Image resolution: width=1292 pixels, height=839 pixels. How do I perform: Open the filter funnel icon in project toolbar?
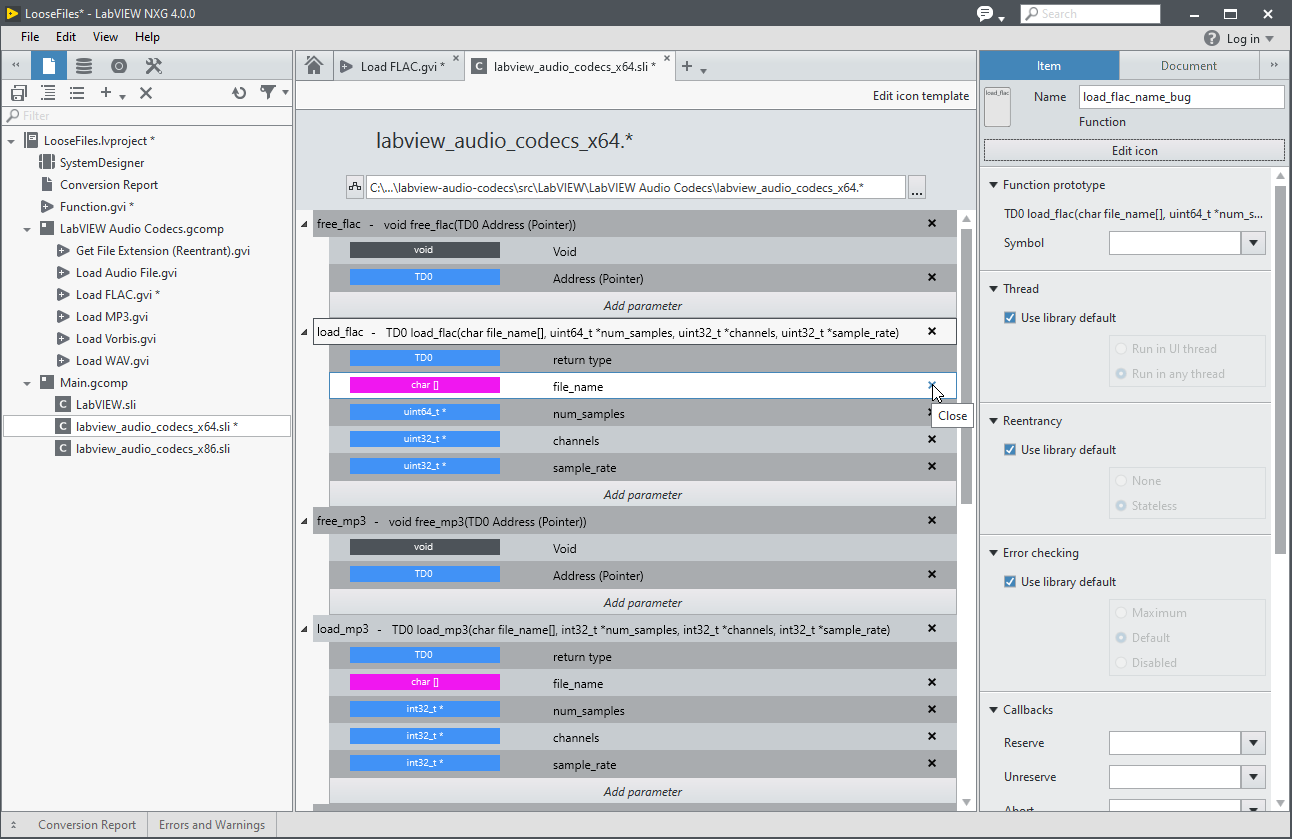point(268,92)
